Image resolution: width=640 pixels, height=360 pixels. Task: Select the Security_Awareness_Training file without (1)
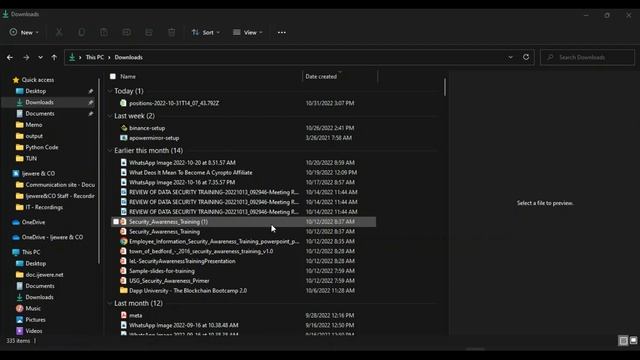(x=164, y=231)
